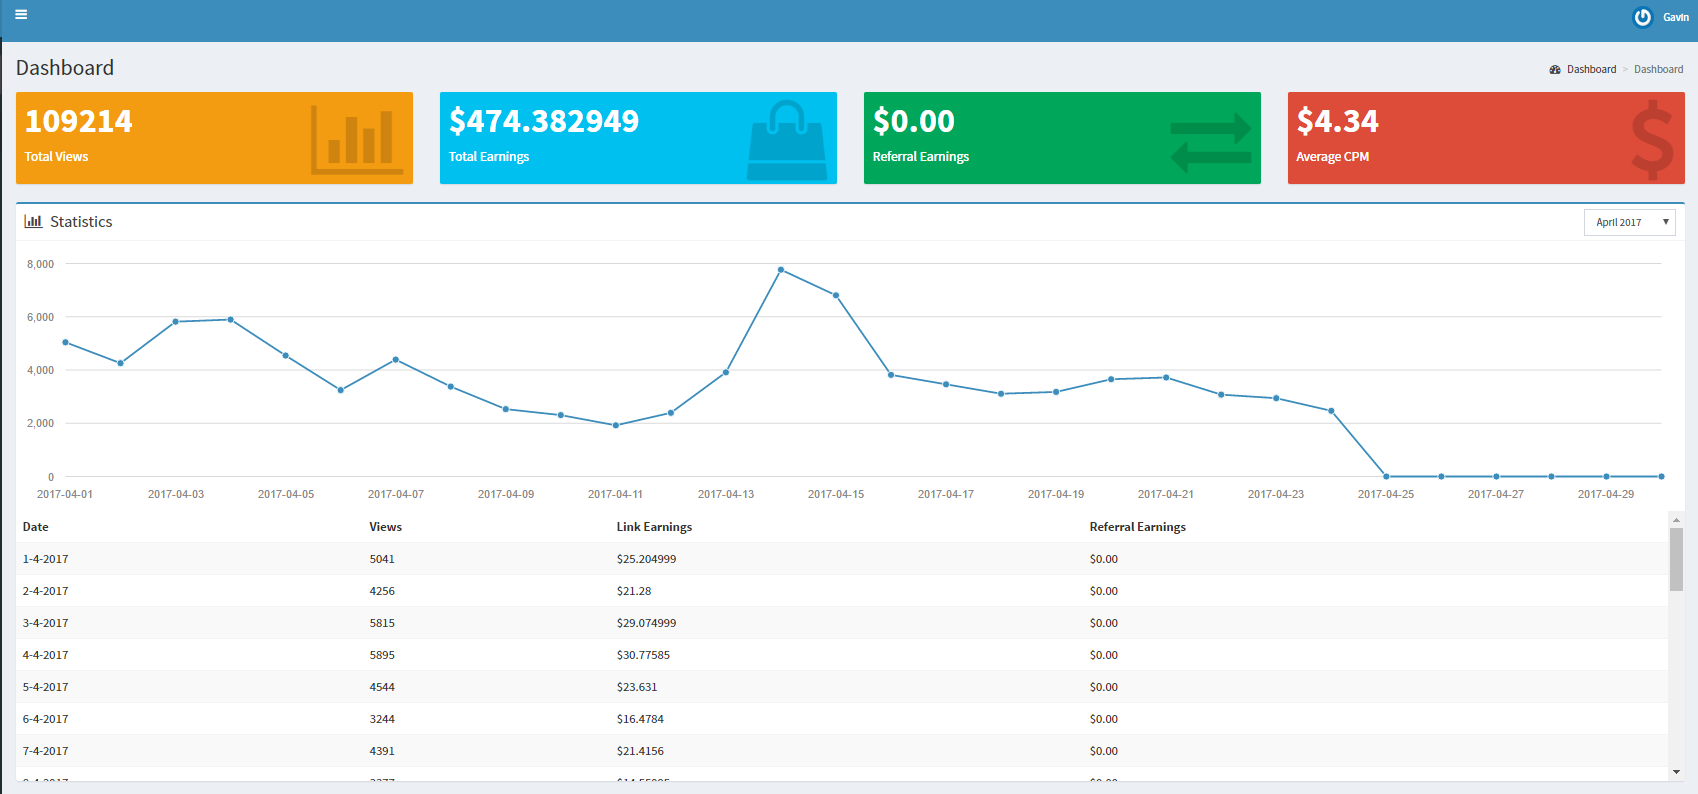Click the exchange arrows icon in Referral Earnings
This screenshot has width=1698, height=794.
click(x=1210, y=142)
